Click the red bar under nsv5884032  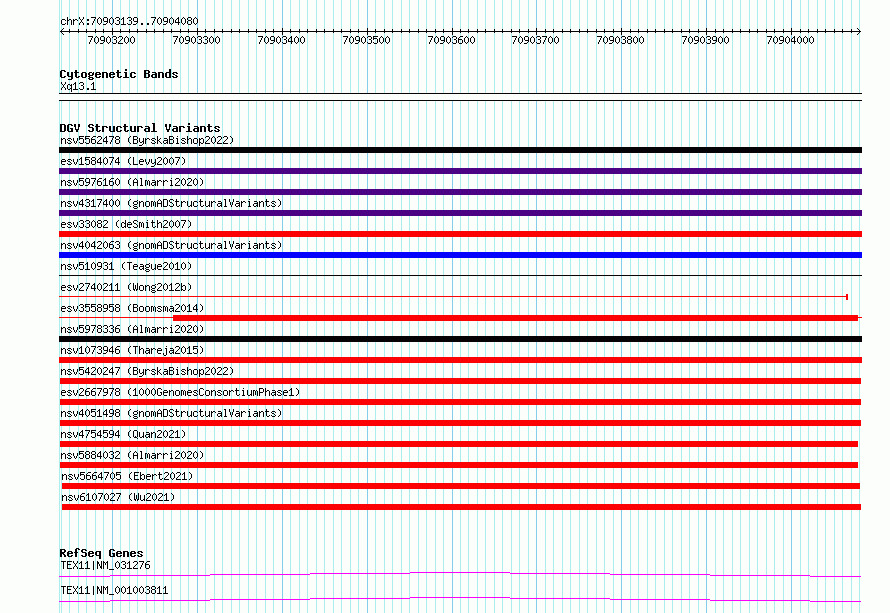point(459,465)
